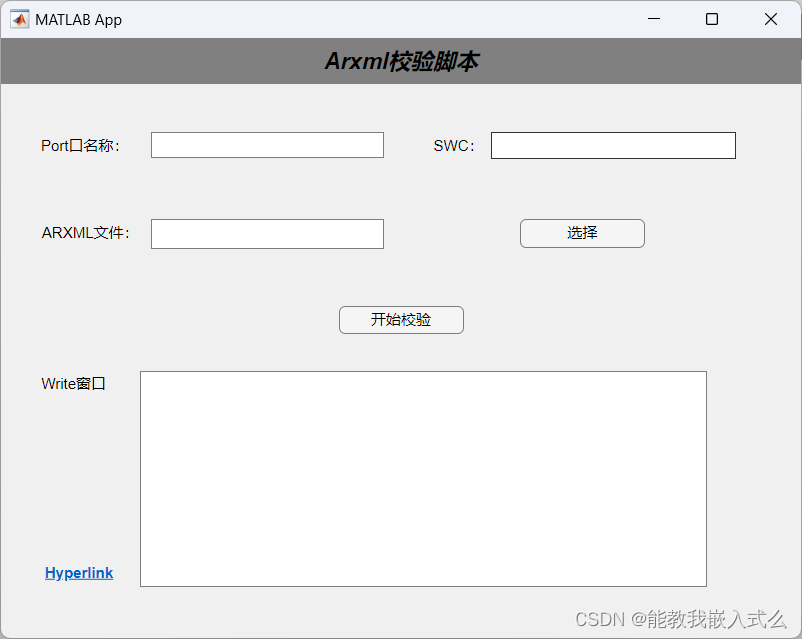Image resolution: width=802 pixels, height=639 pixels.
Task: Click the ARXML文件 label
Action: 86,233
